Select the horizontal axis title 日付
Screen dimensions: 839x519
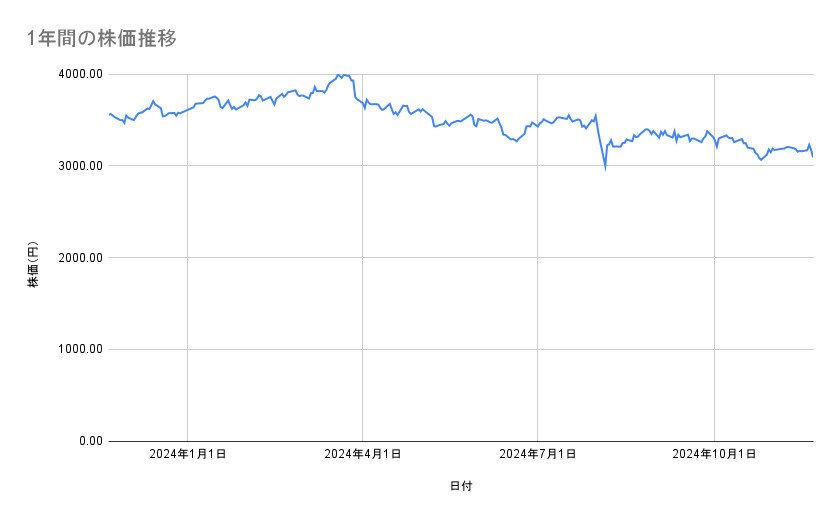click(461, 486)
